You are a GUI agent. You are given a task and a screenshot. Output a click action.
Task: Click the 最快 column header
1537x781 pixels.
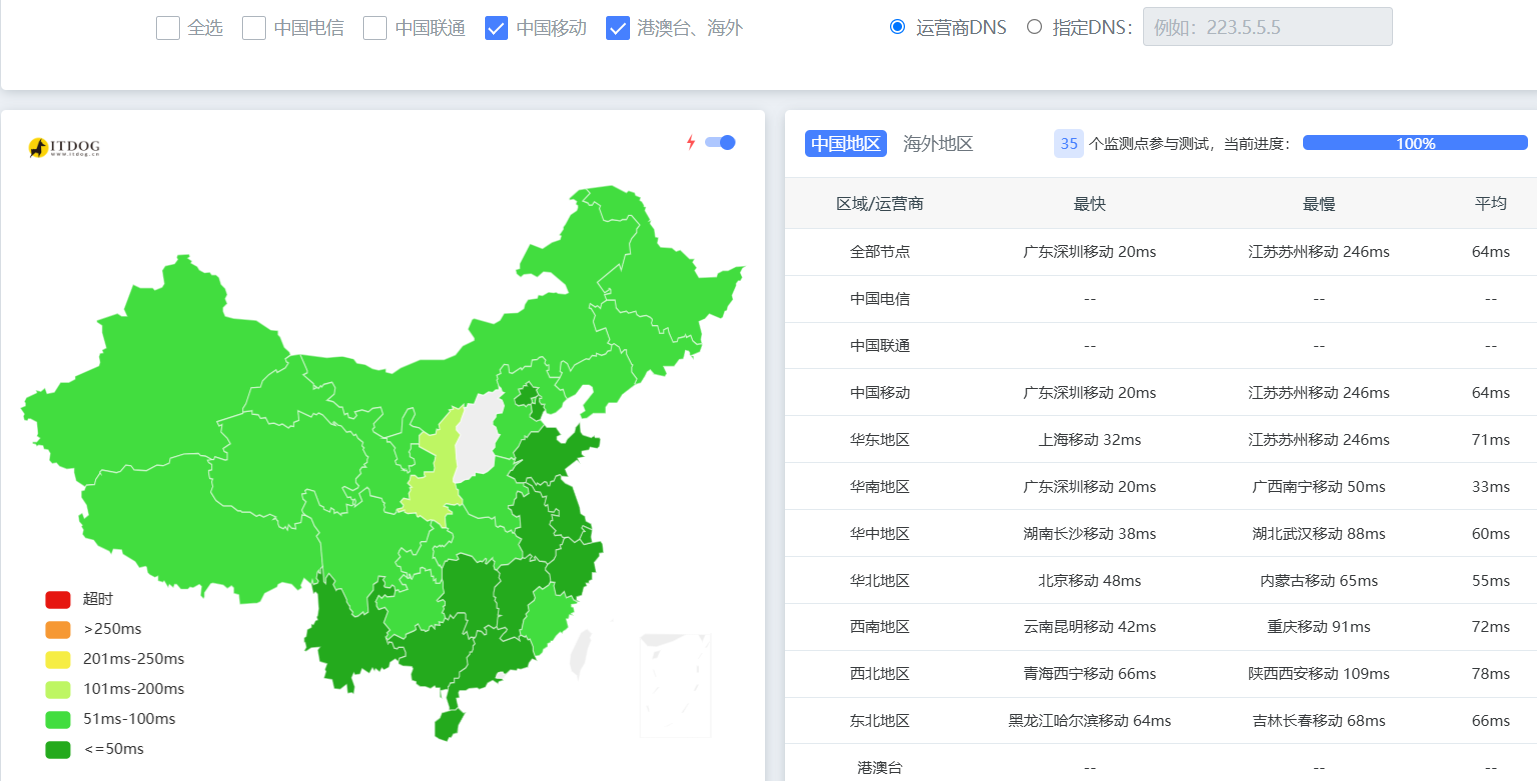coord(1090,204)
